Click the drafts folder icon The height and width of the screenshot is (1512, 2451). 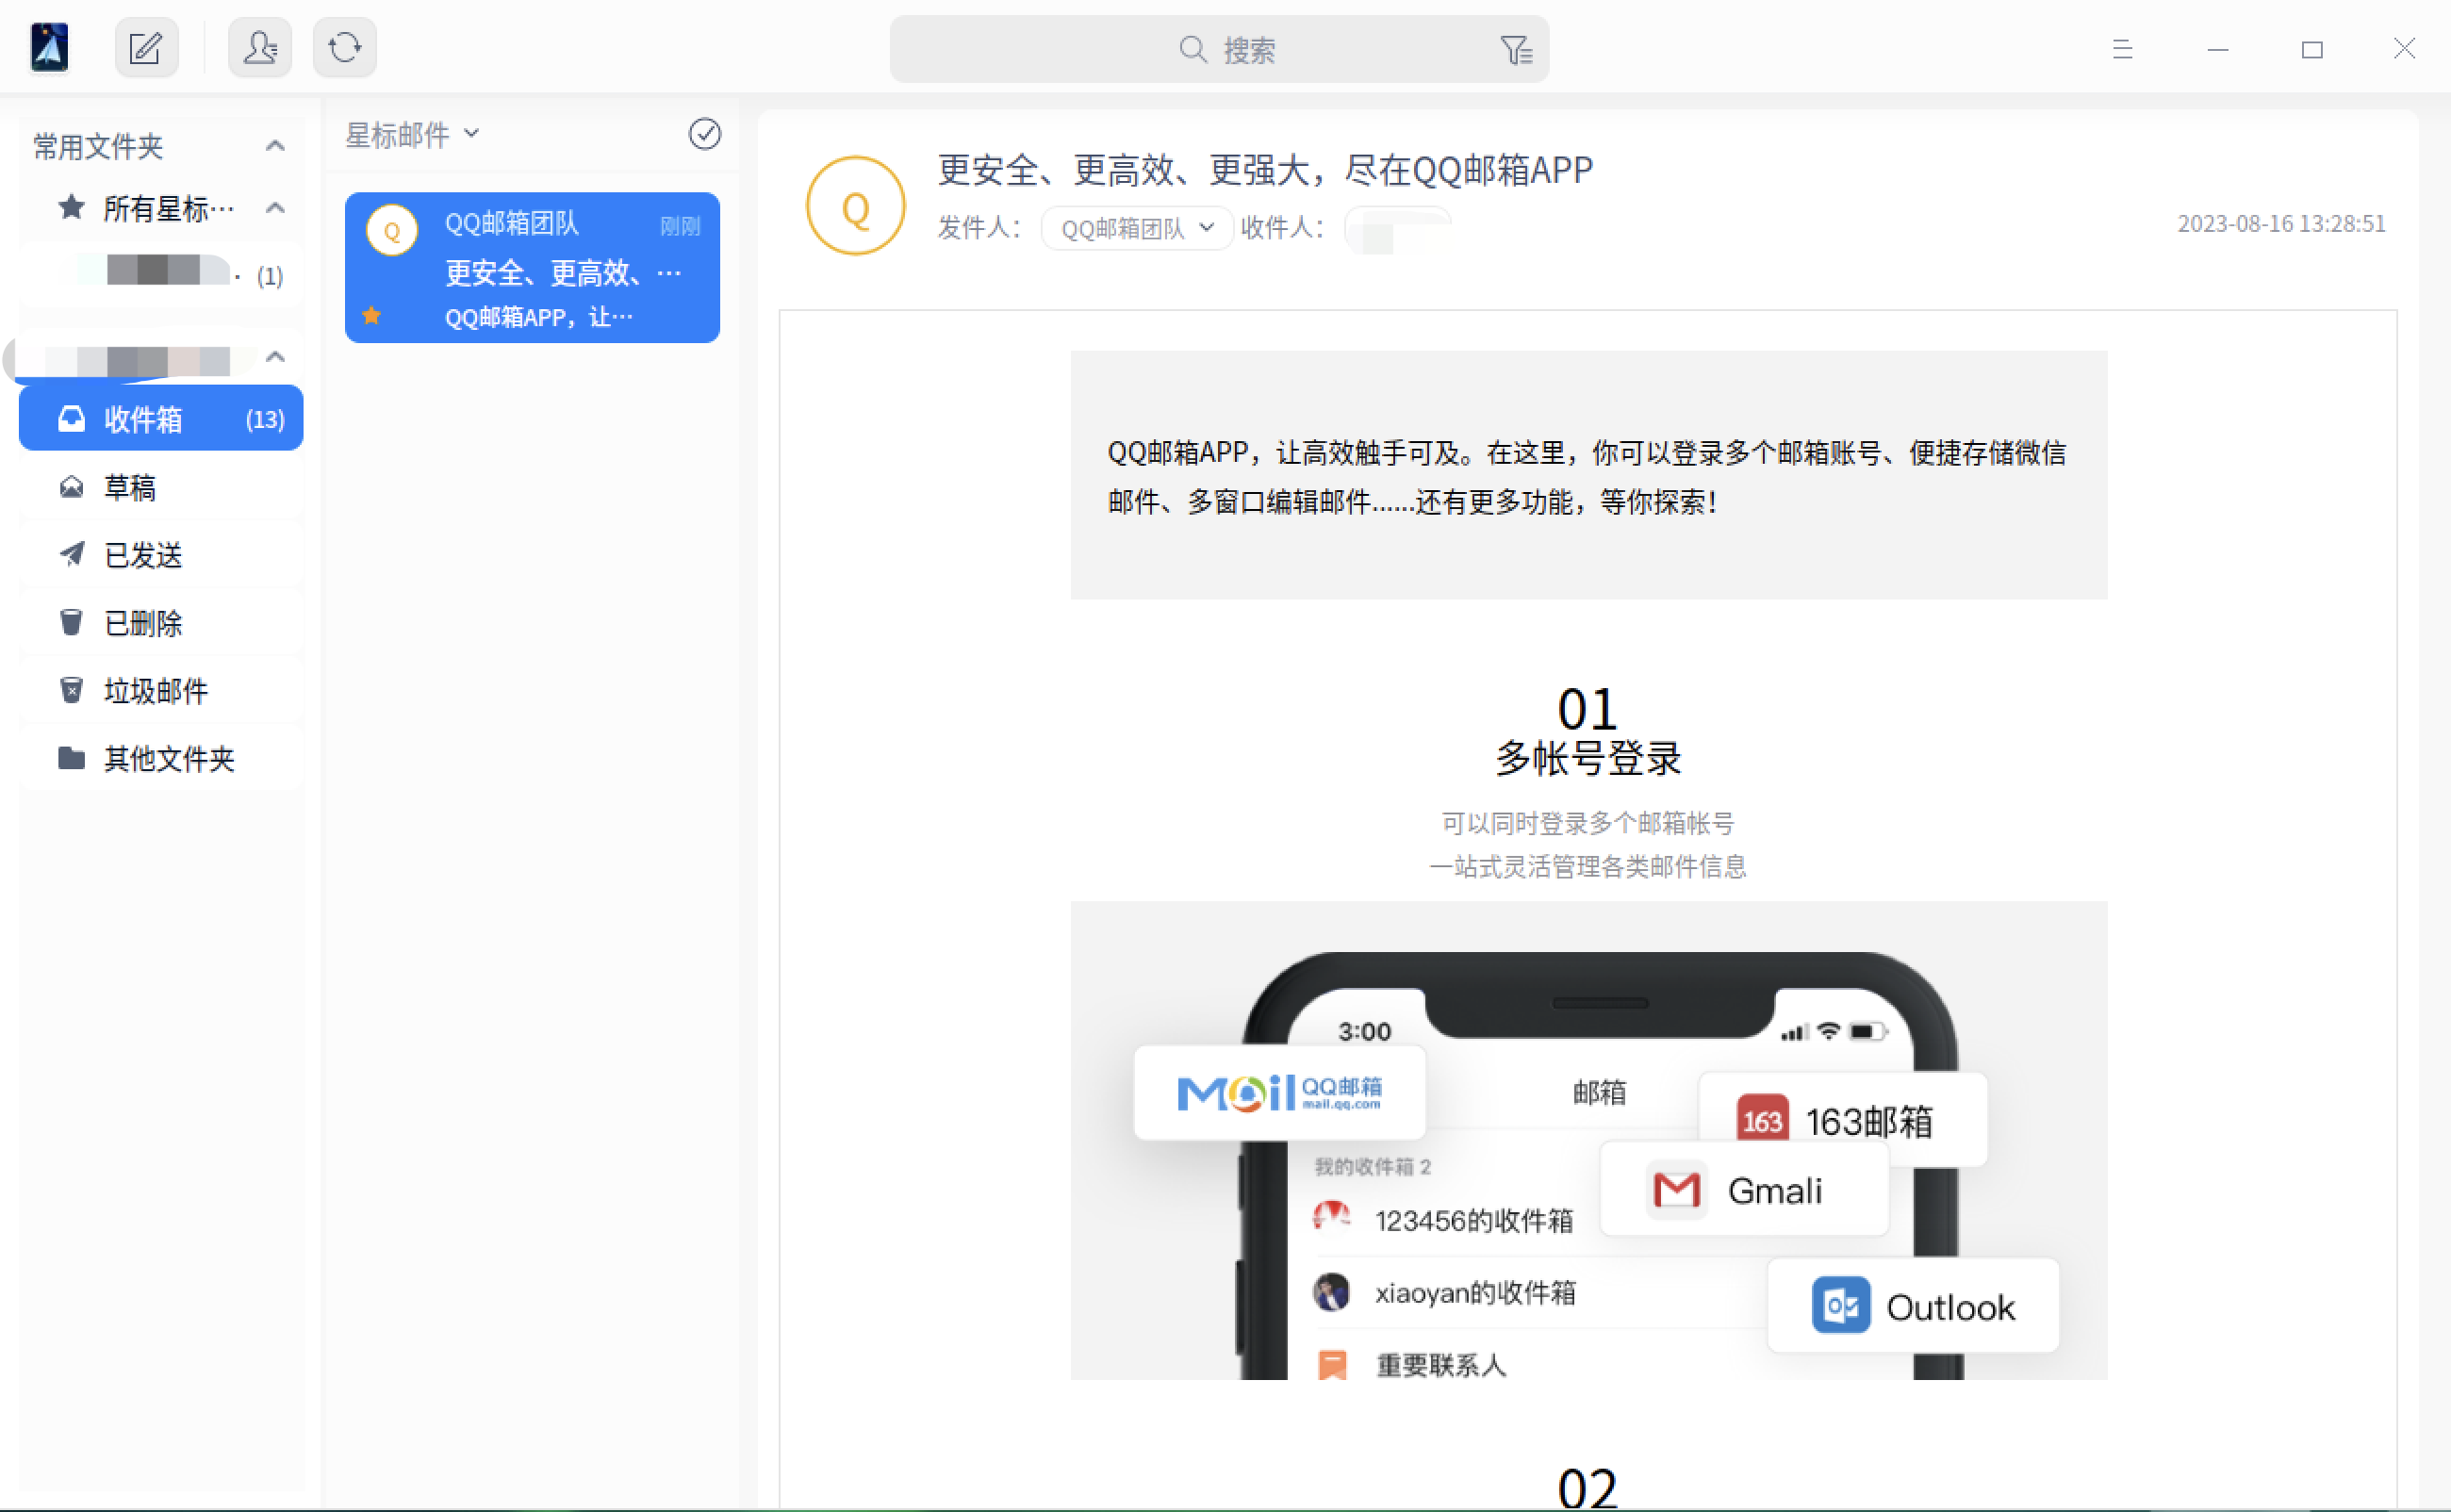pyautogui.click(x=71, y=487)
